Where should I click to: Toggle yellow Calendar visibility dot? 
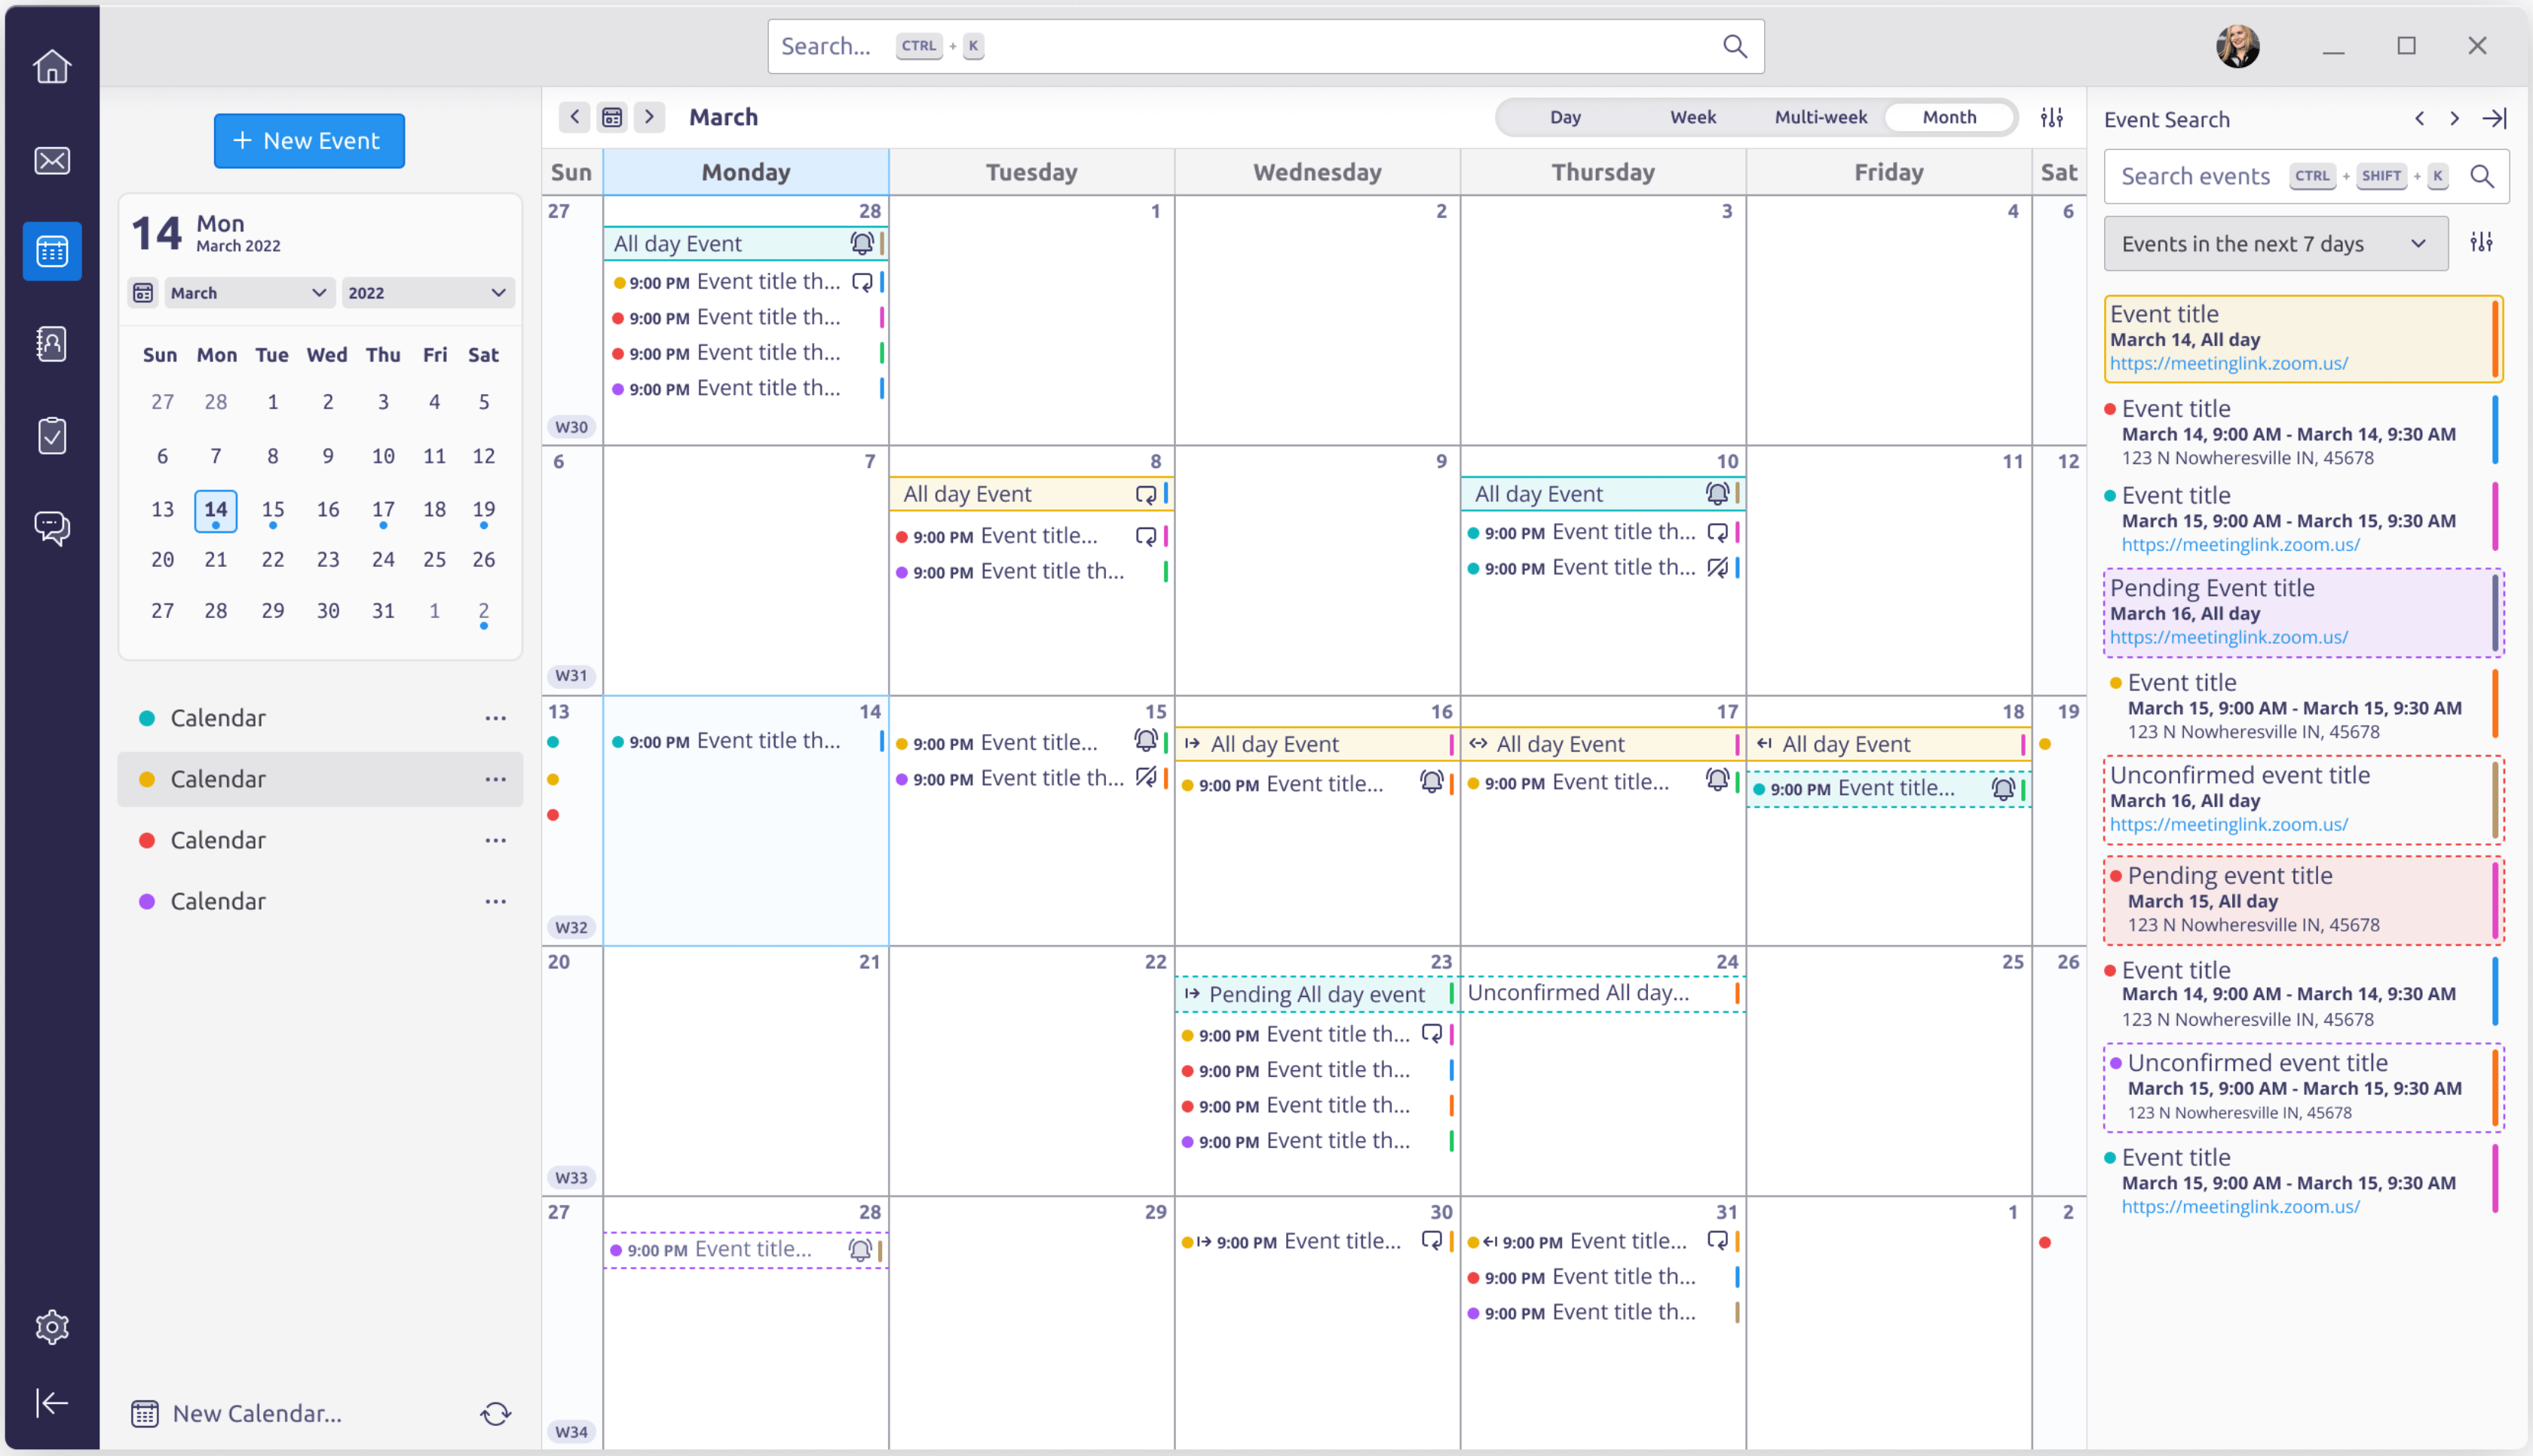coord(147,779)
